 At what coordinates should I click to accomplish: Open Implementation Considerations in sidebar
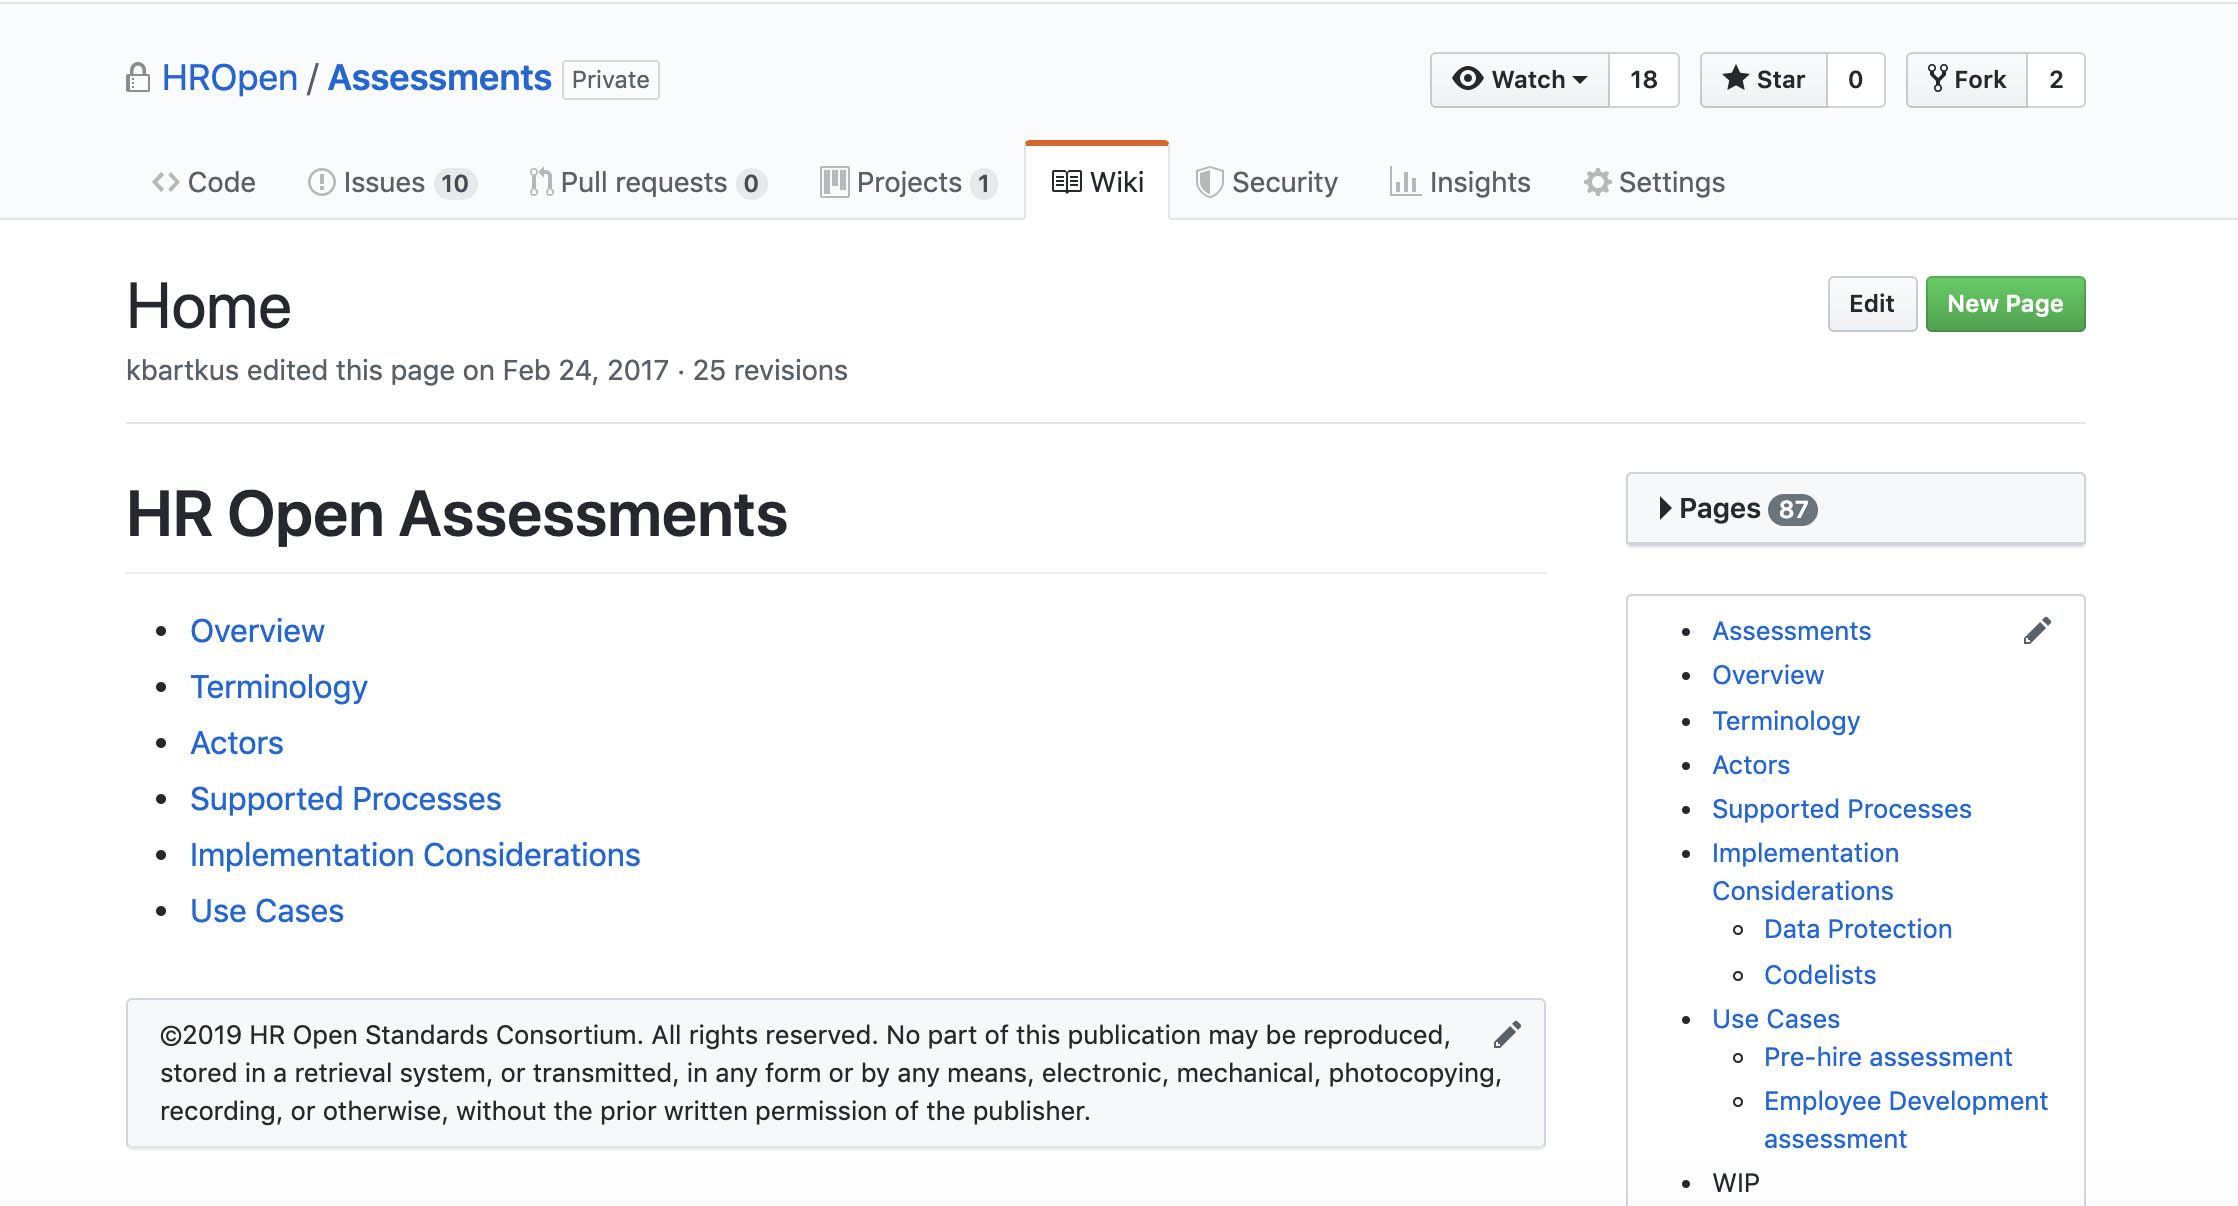[1805, 872]
